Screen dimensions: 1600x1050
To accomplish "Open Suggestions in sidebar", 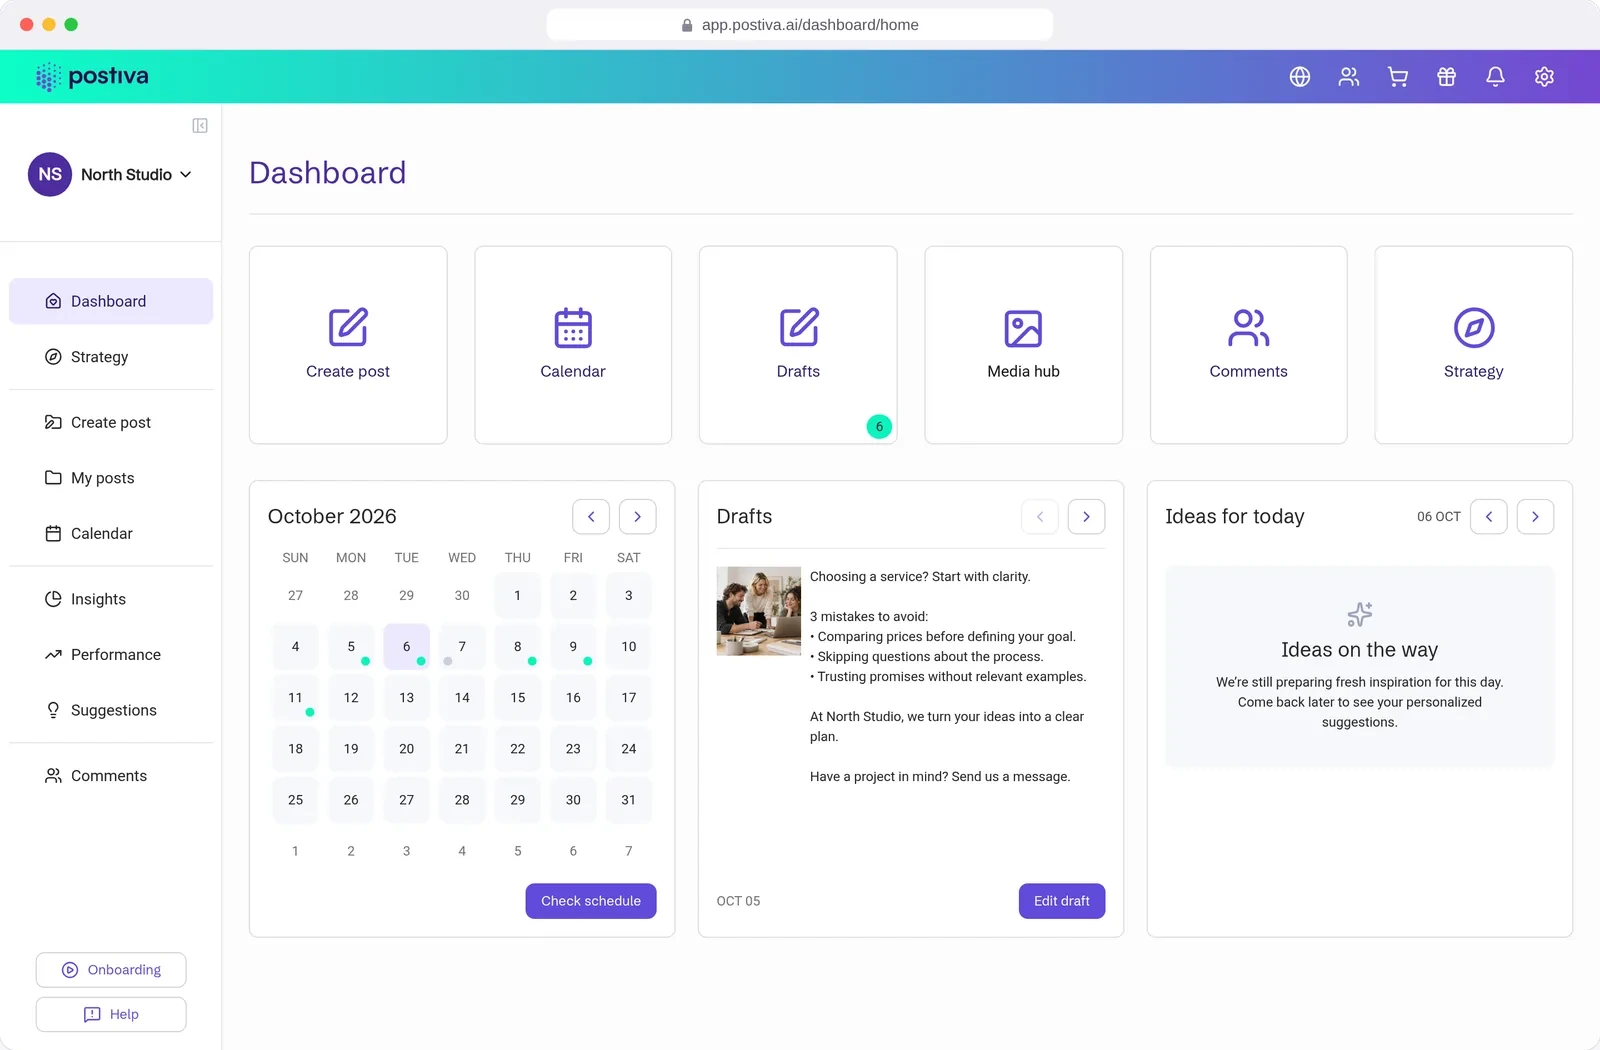I will click(x=111, y=710).
